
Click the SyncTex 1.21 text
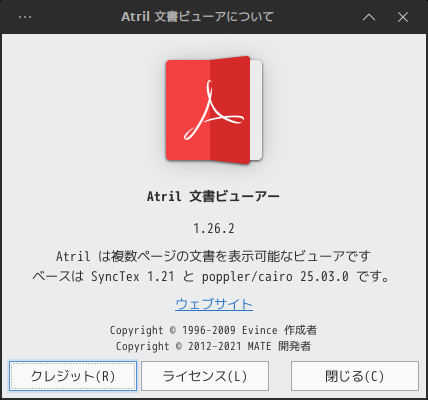coord(133,276)
